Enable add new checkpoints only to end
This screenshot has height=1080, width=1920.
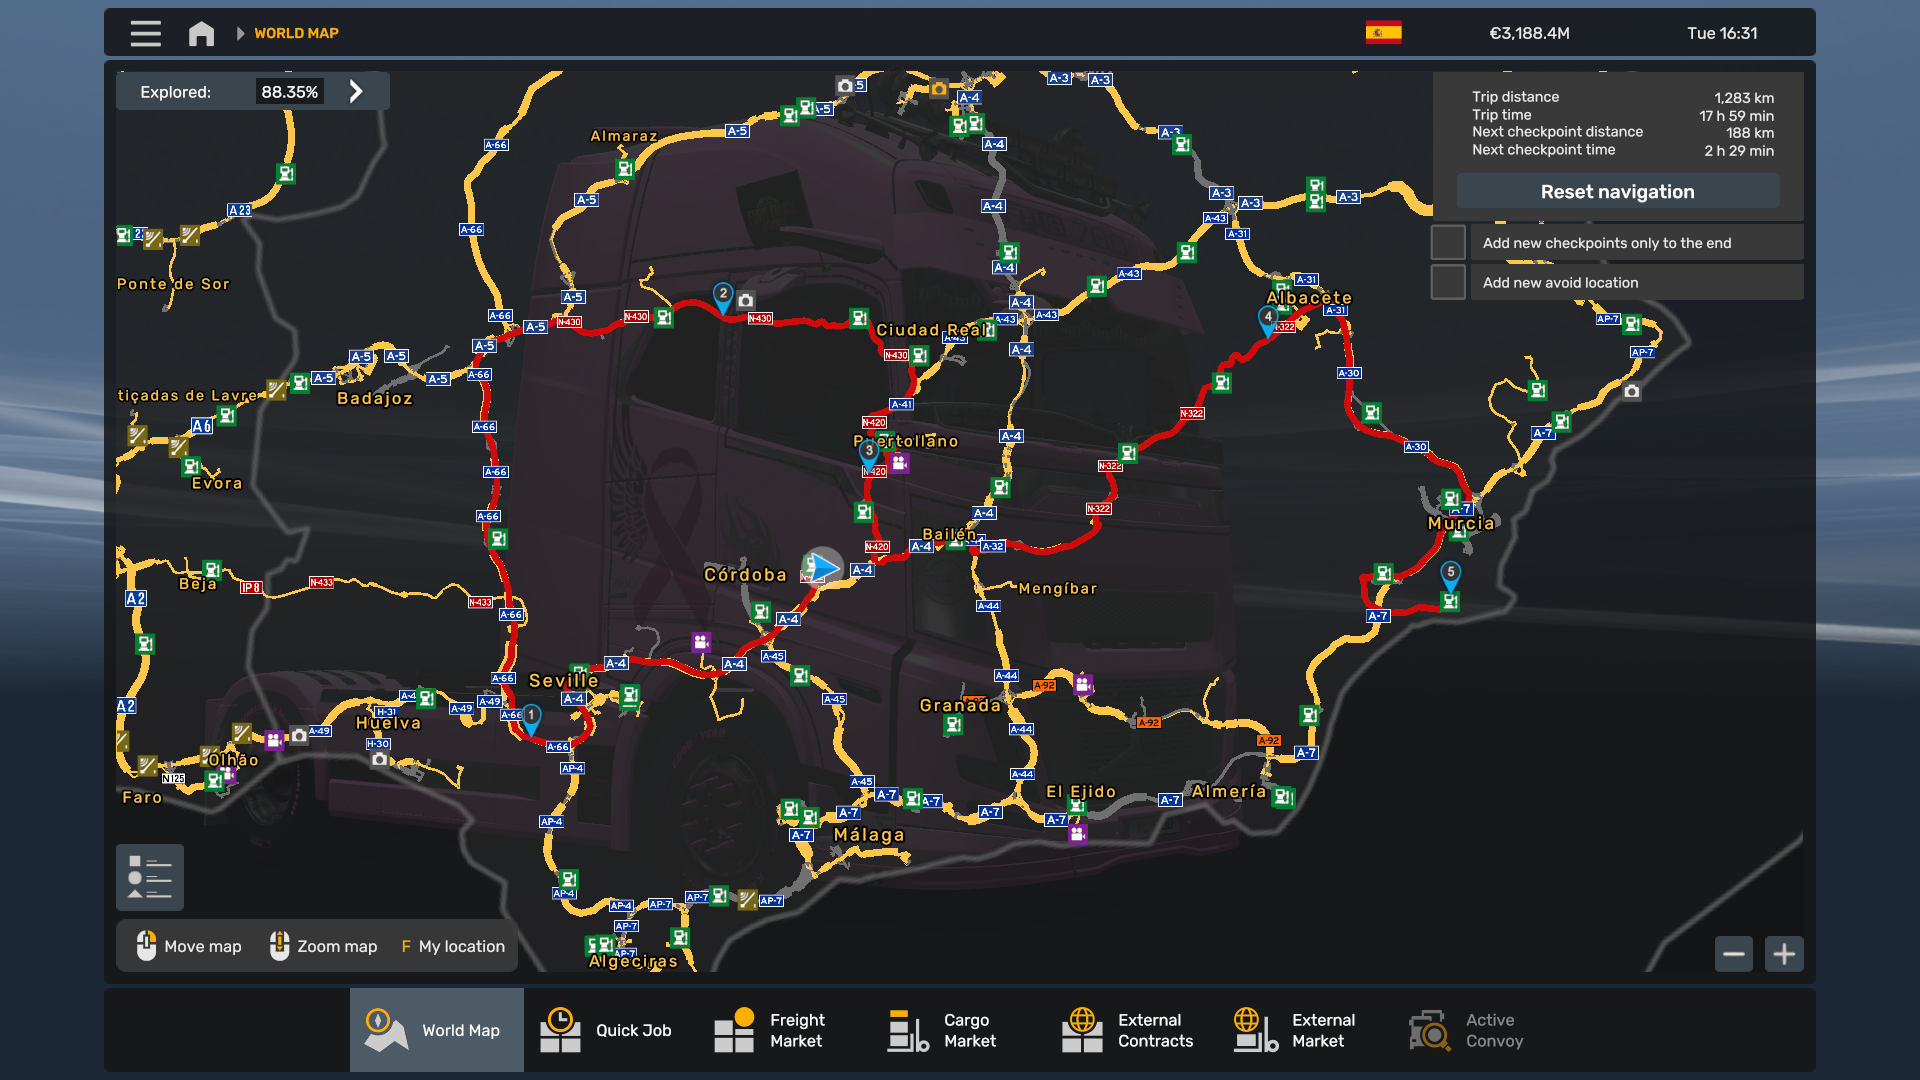[1448, 243]
